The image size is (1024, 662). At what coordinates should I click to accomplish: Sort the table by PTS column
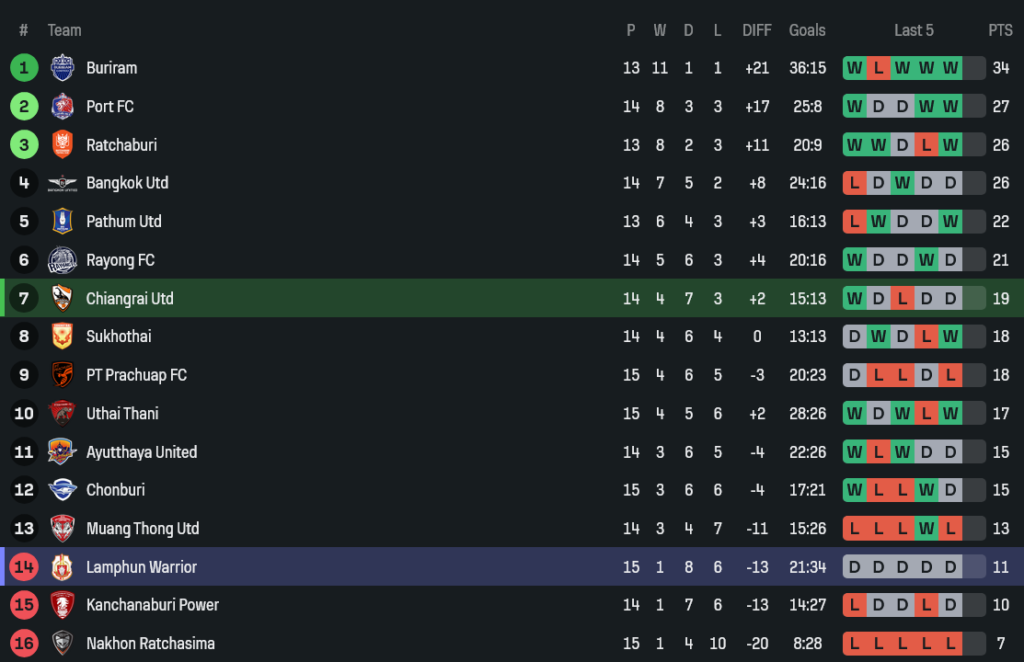[1000, 30]
